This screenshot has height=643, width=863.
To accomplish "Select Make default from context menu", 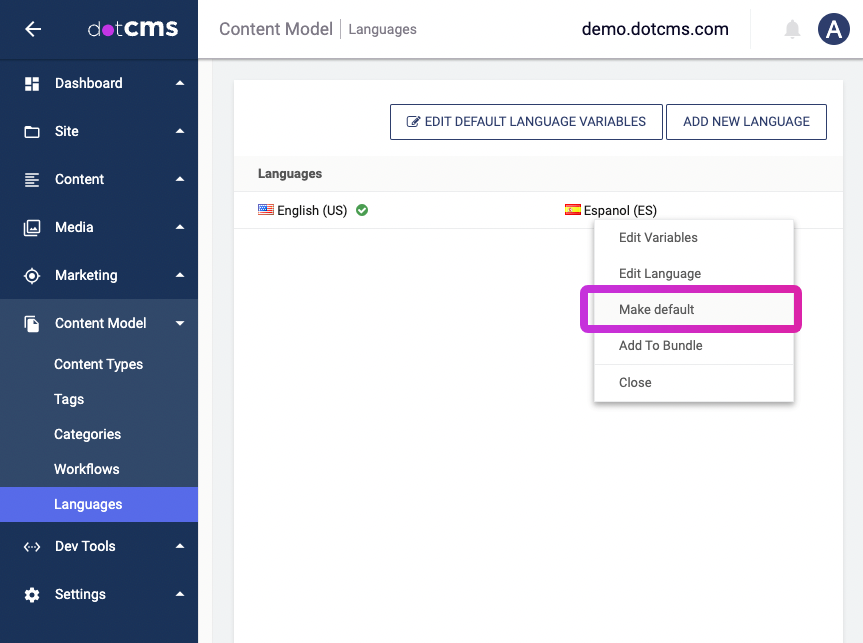I will [x=656, y=310].
